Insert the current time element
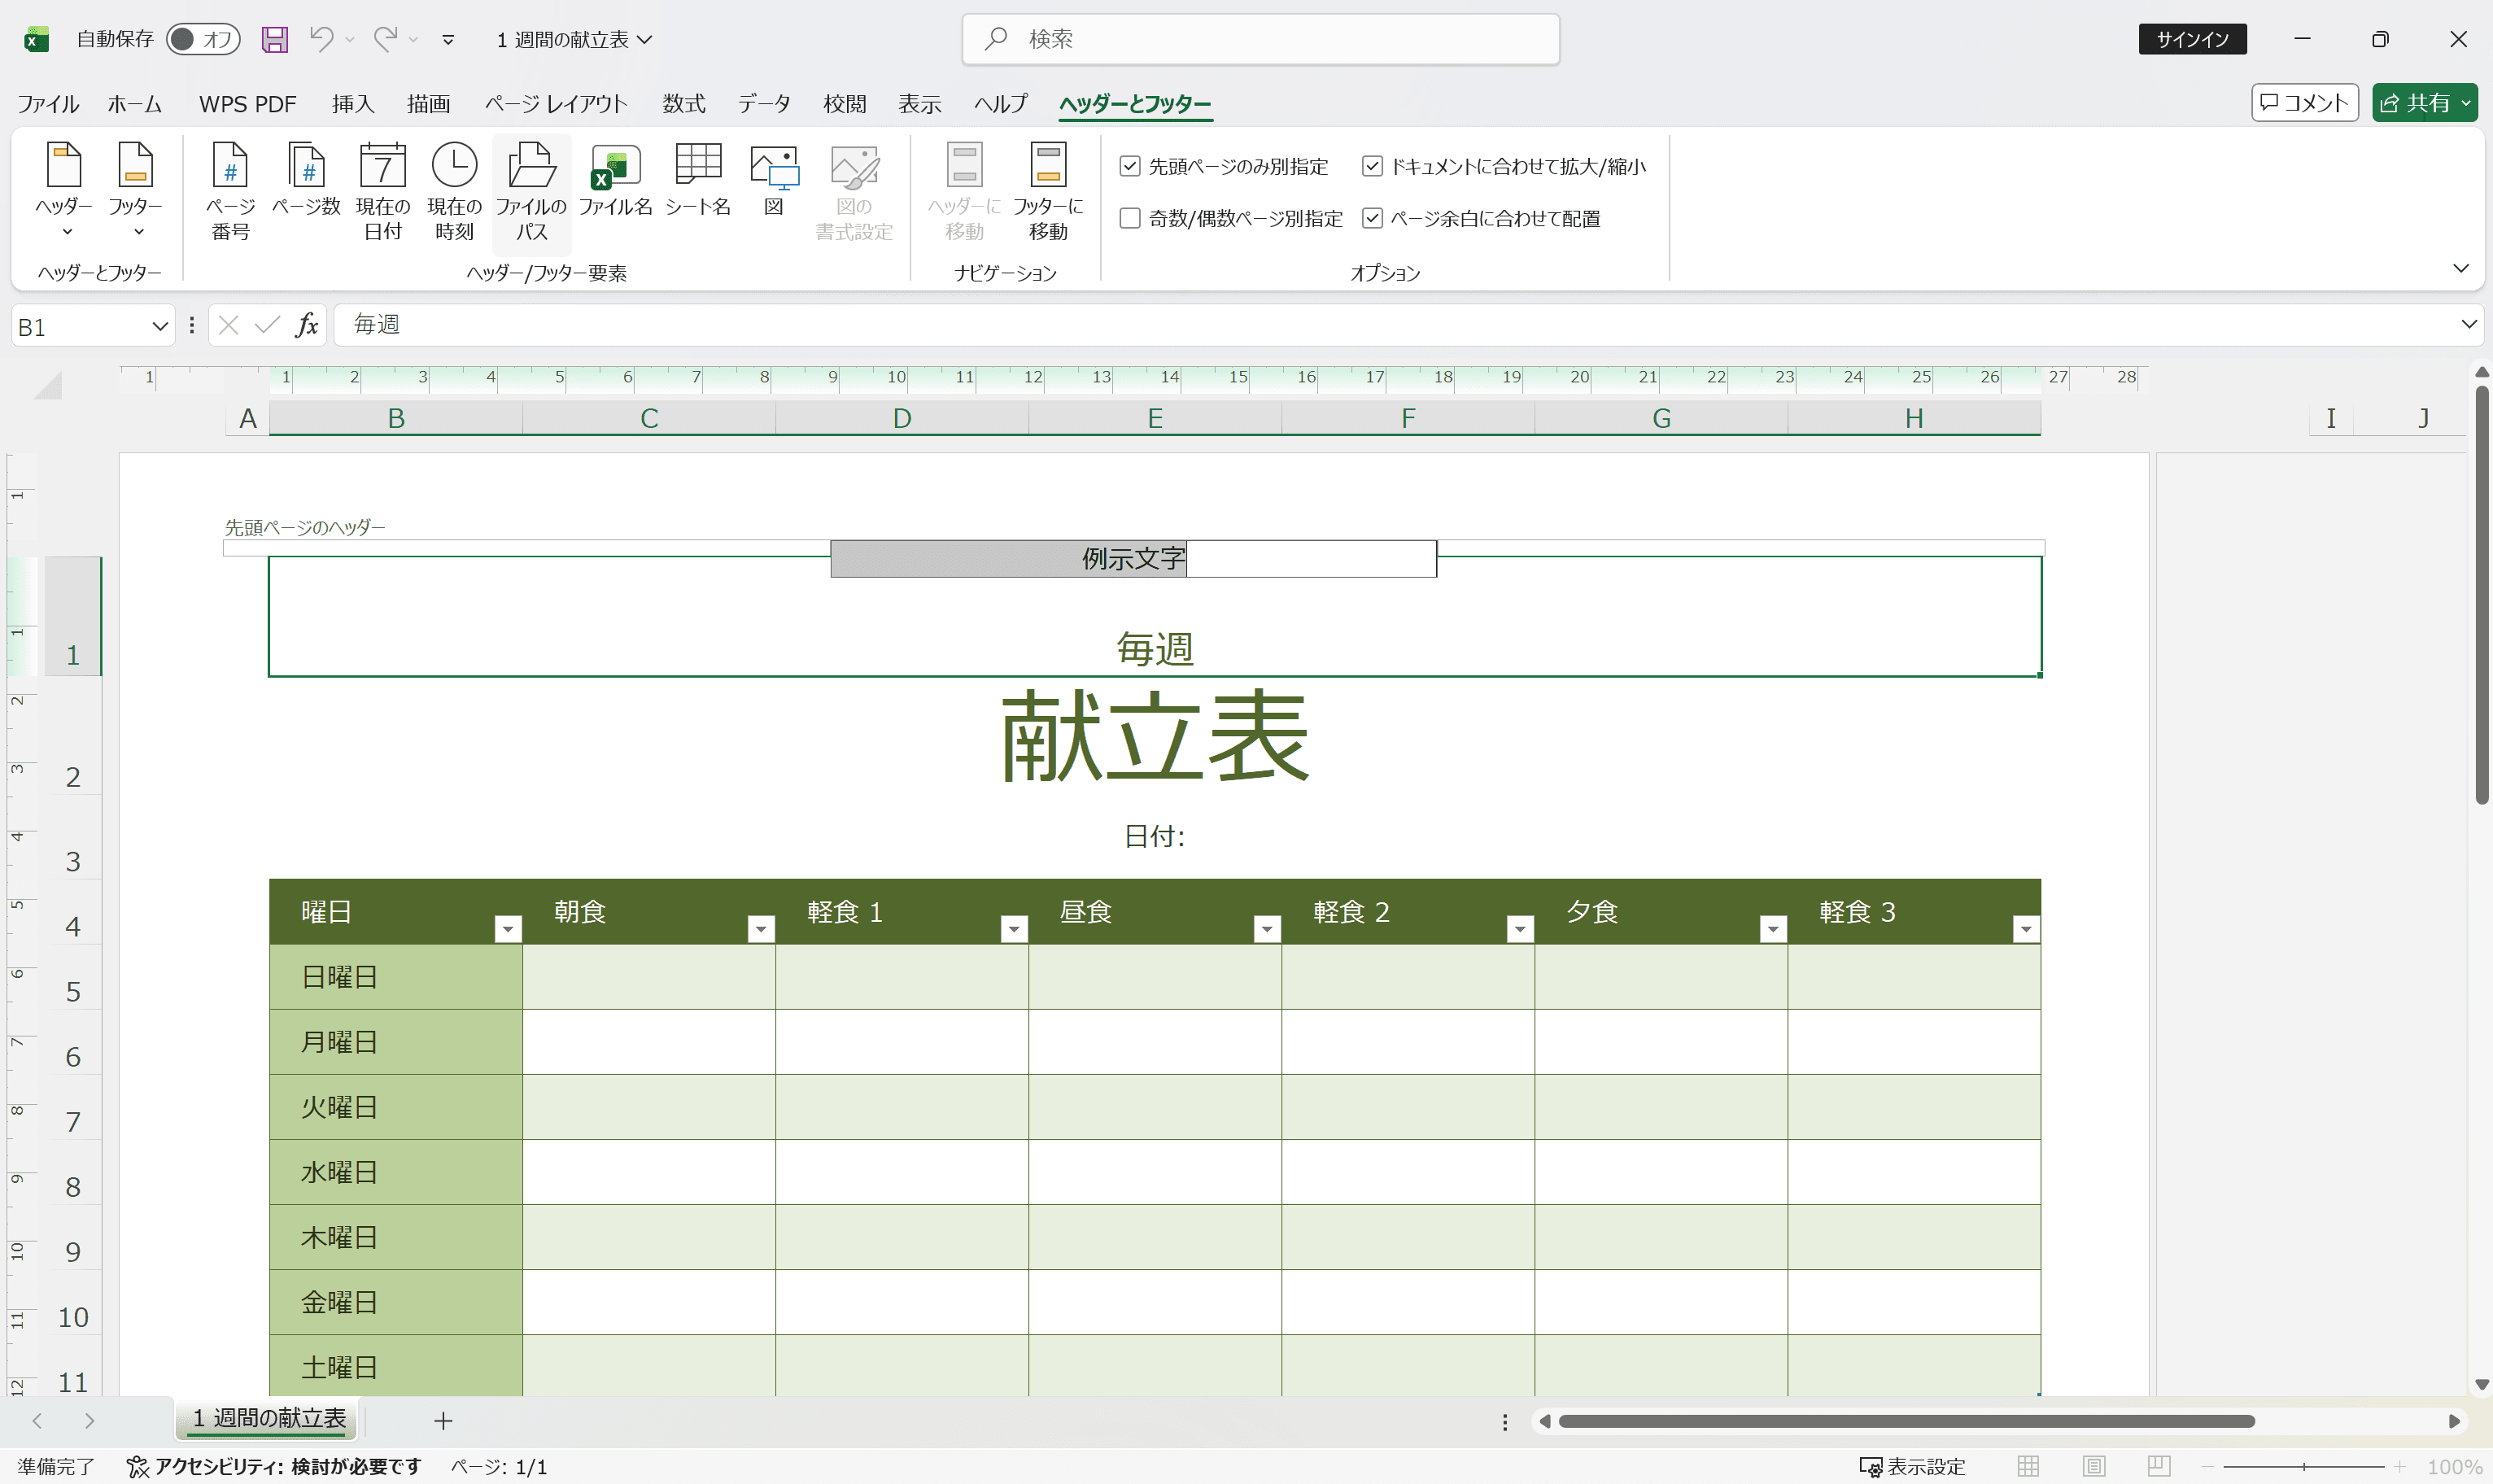Screen dimensions: 2493x1484 [455, 192]
